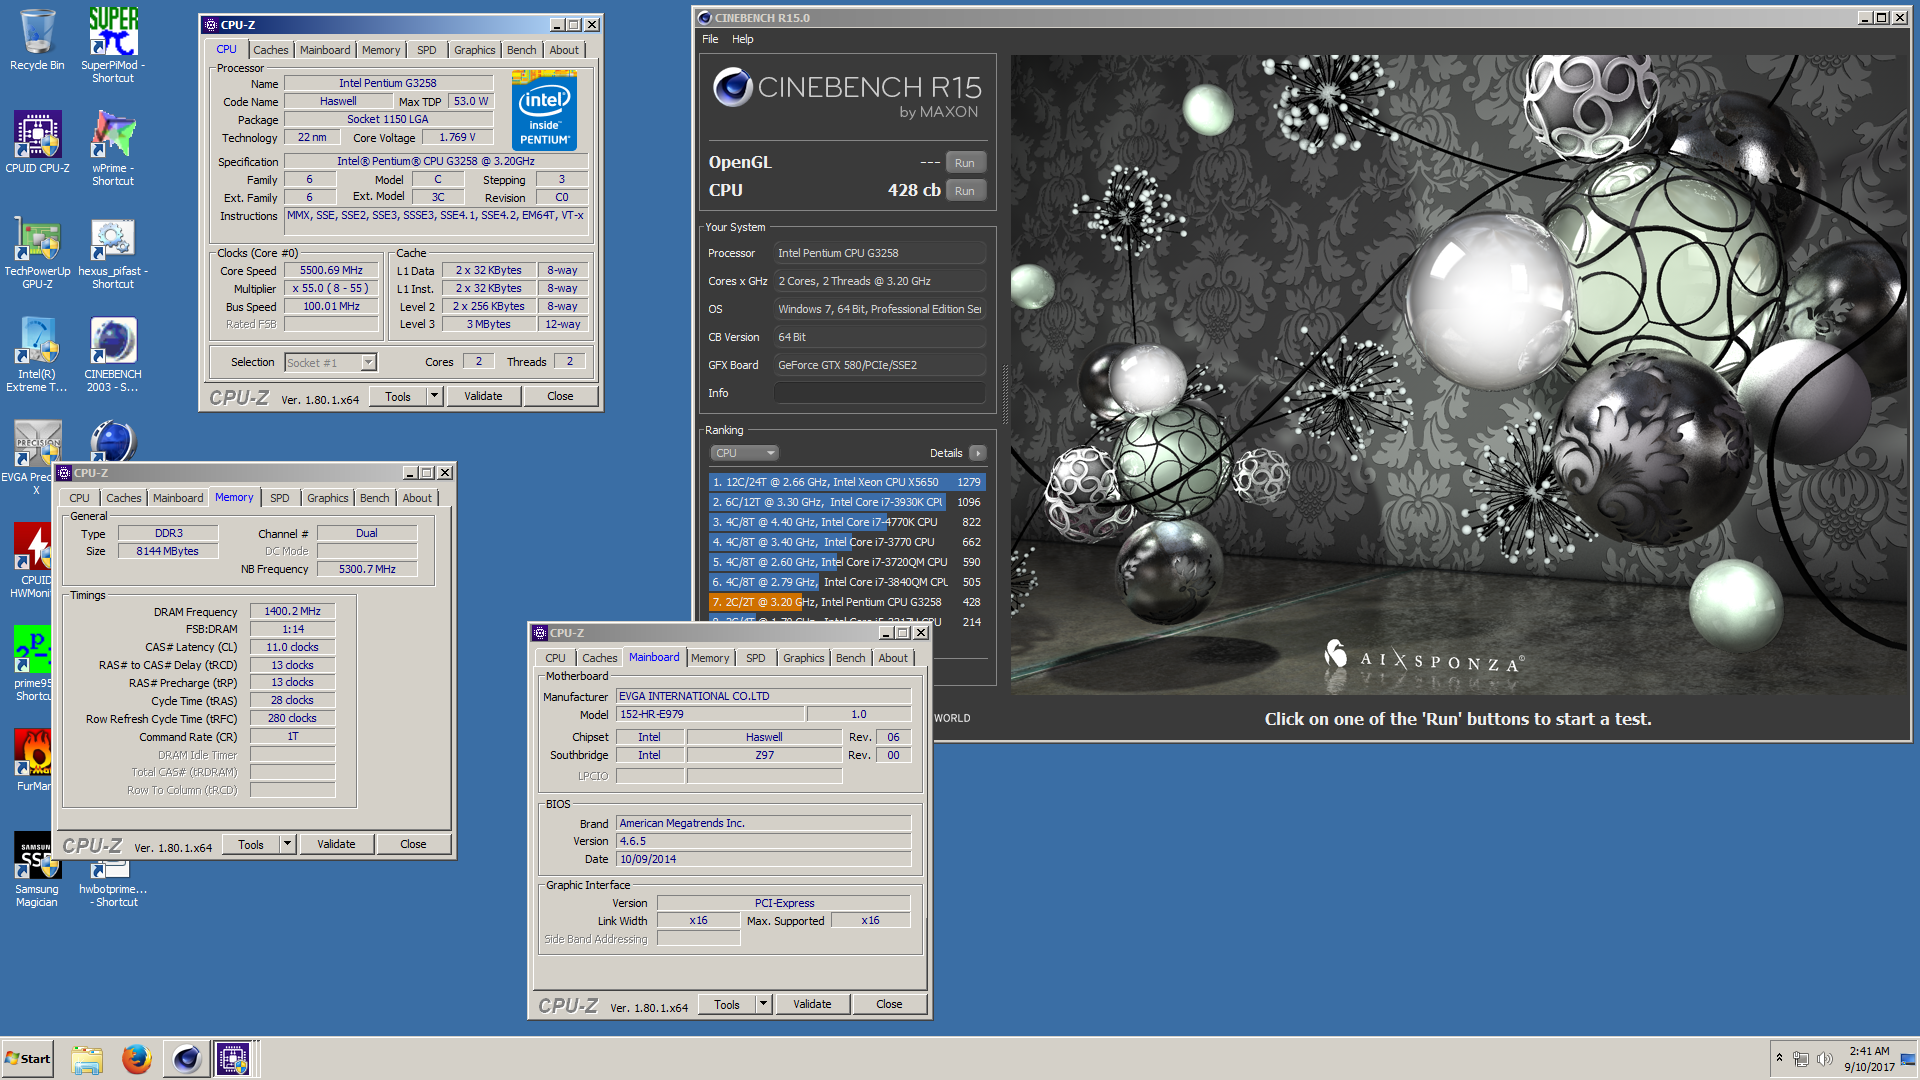
Task: Open network status tray icon
Action: (x=1801, y=1059)
